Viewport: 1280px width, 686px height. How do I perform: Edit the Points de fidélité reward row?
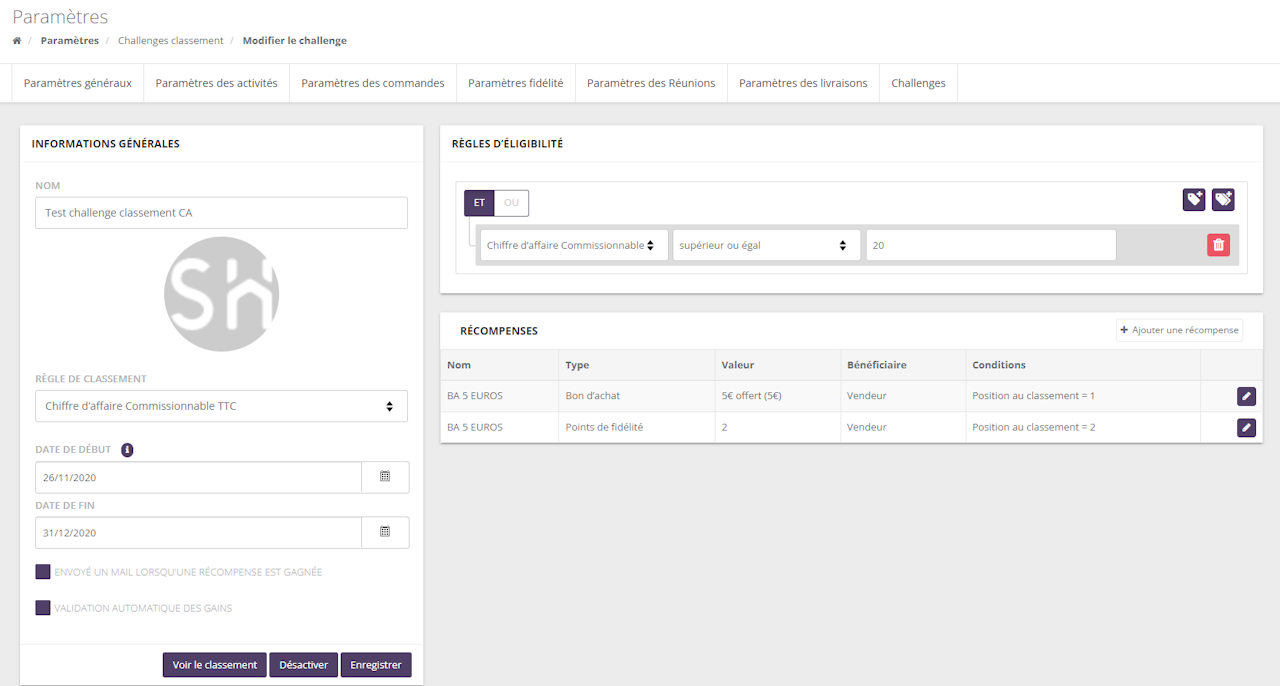tap(1246, 428)
